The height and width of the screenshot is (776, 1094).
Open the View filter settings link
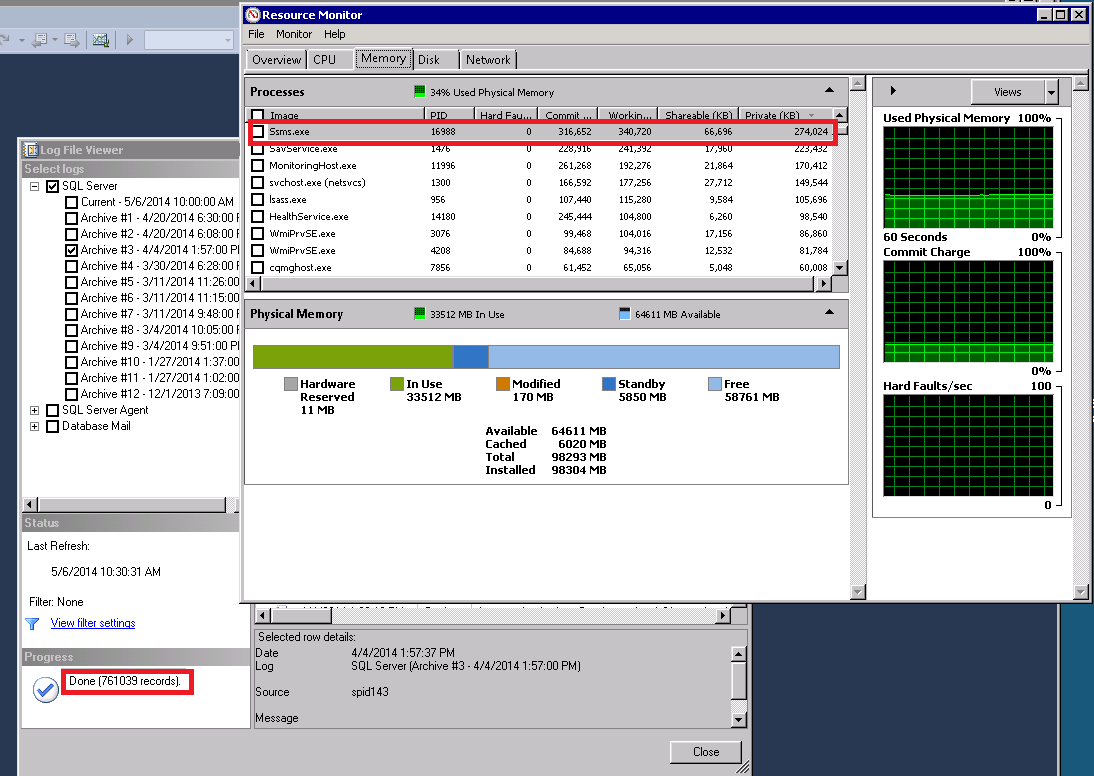point(93,623)
